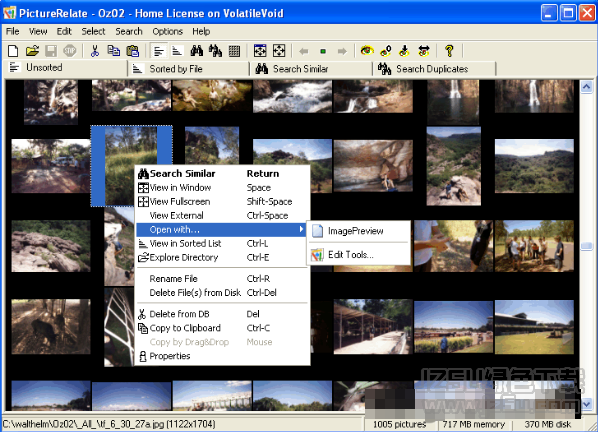Choose View Fullscreen from context menu
The width and height of the screenshot is (598, 432).
[222, 201]
